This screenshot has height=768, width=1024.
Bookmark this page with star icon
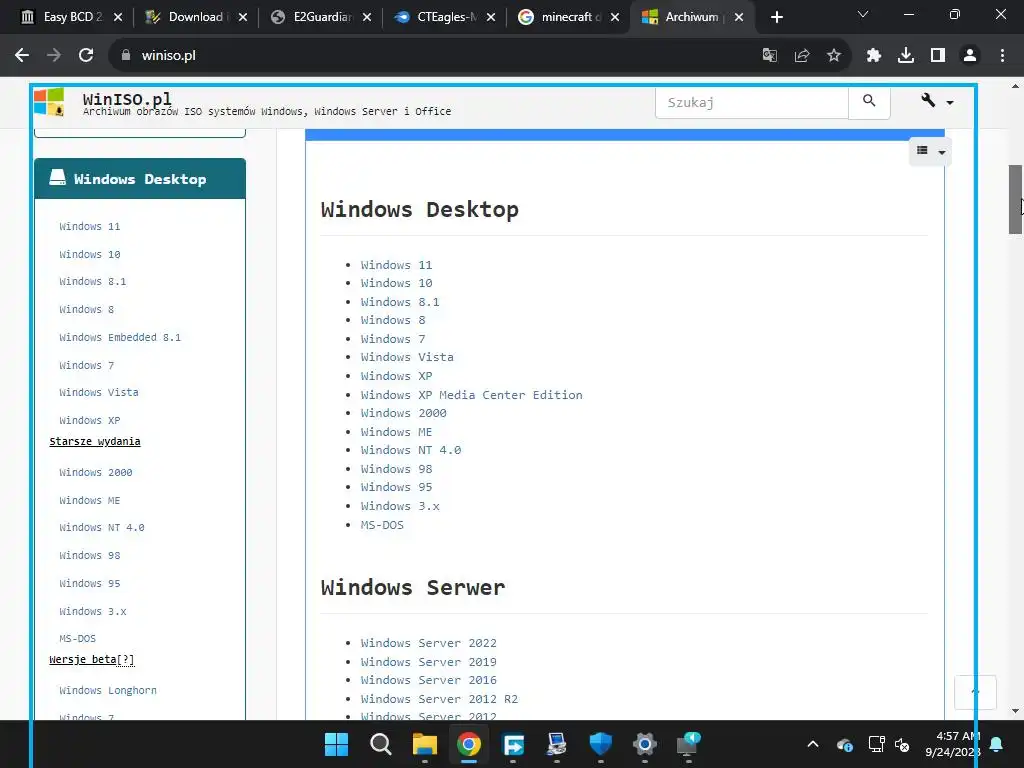pos(833,56)
